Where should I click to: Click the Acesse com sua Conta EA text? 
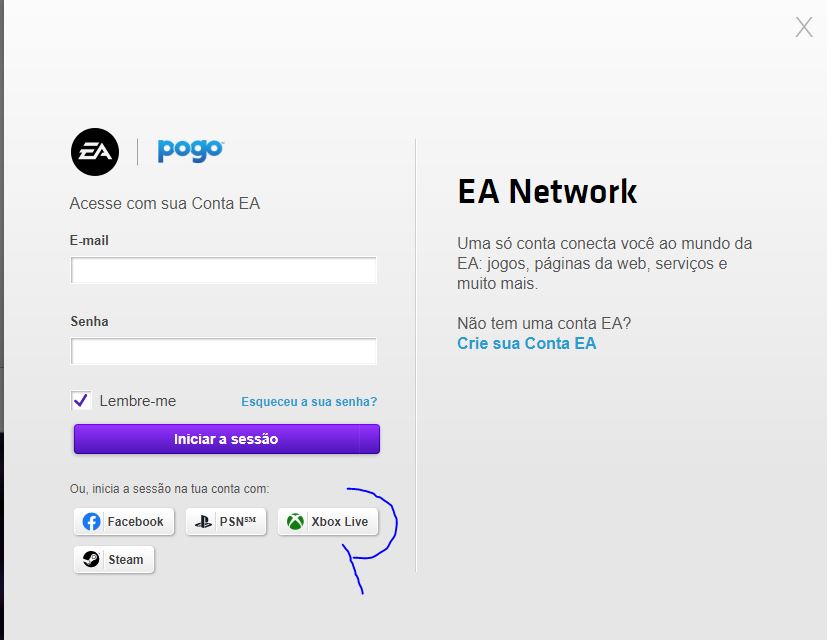pos(165,204)
